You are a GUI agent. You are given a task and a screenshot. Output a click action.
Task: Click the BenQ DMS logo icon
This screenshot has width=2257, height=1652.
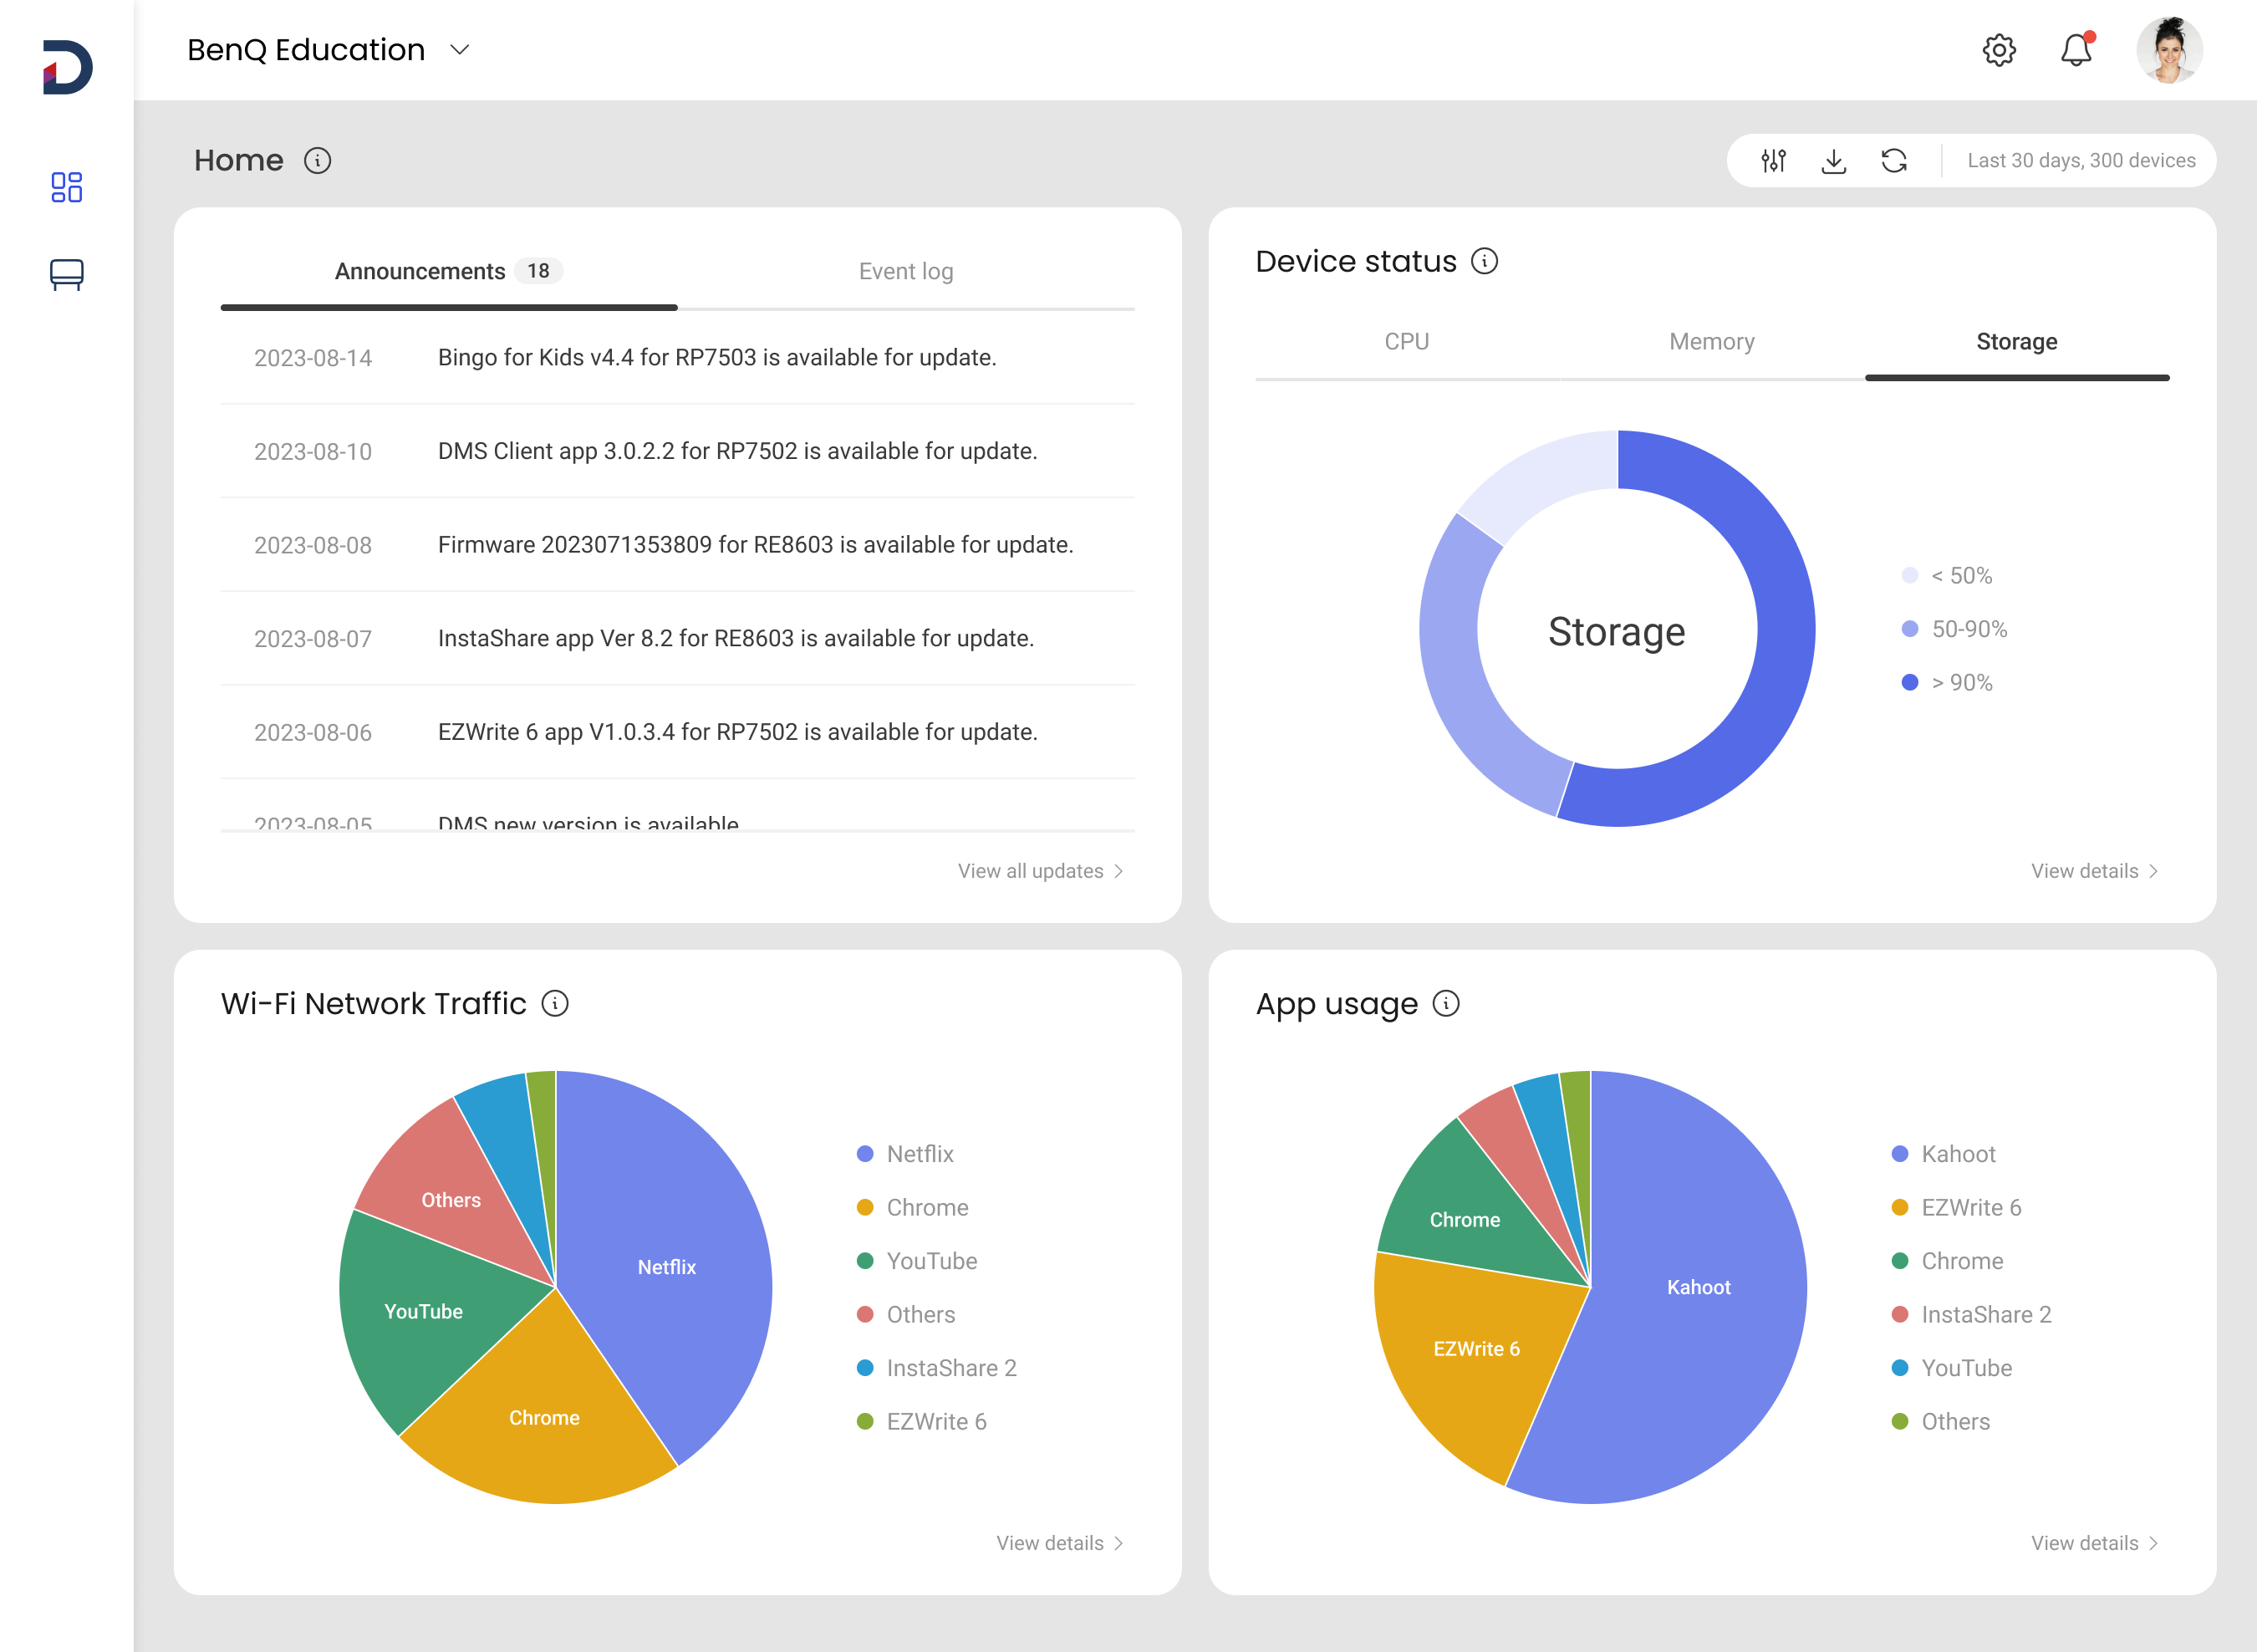(67, 67)
